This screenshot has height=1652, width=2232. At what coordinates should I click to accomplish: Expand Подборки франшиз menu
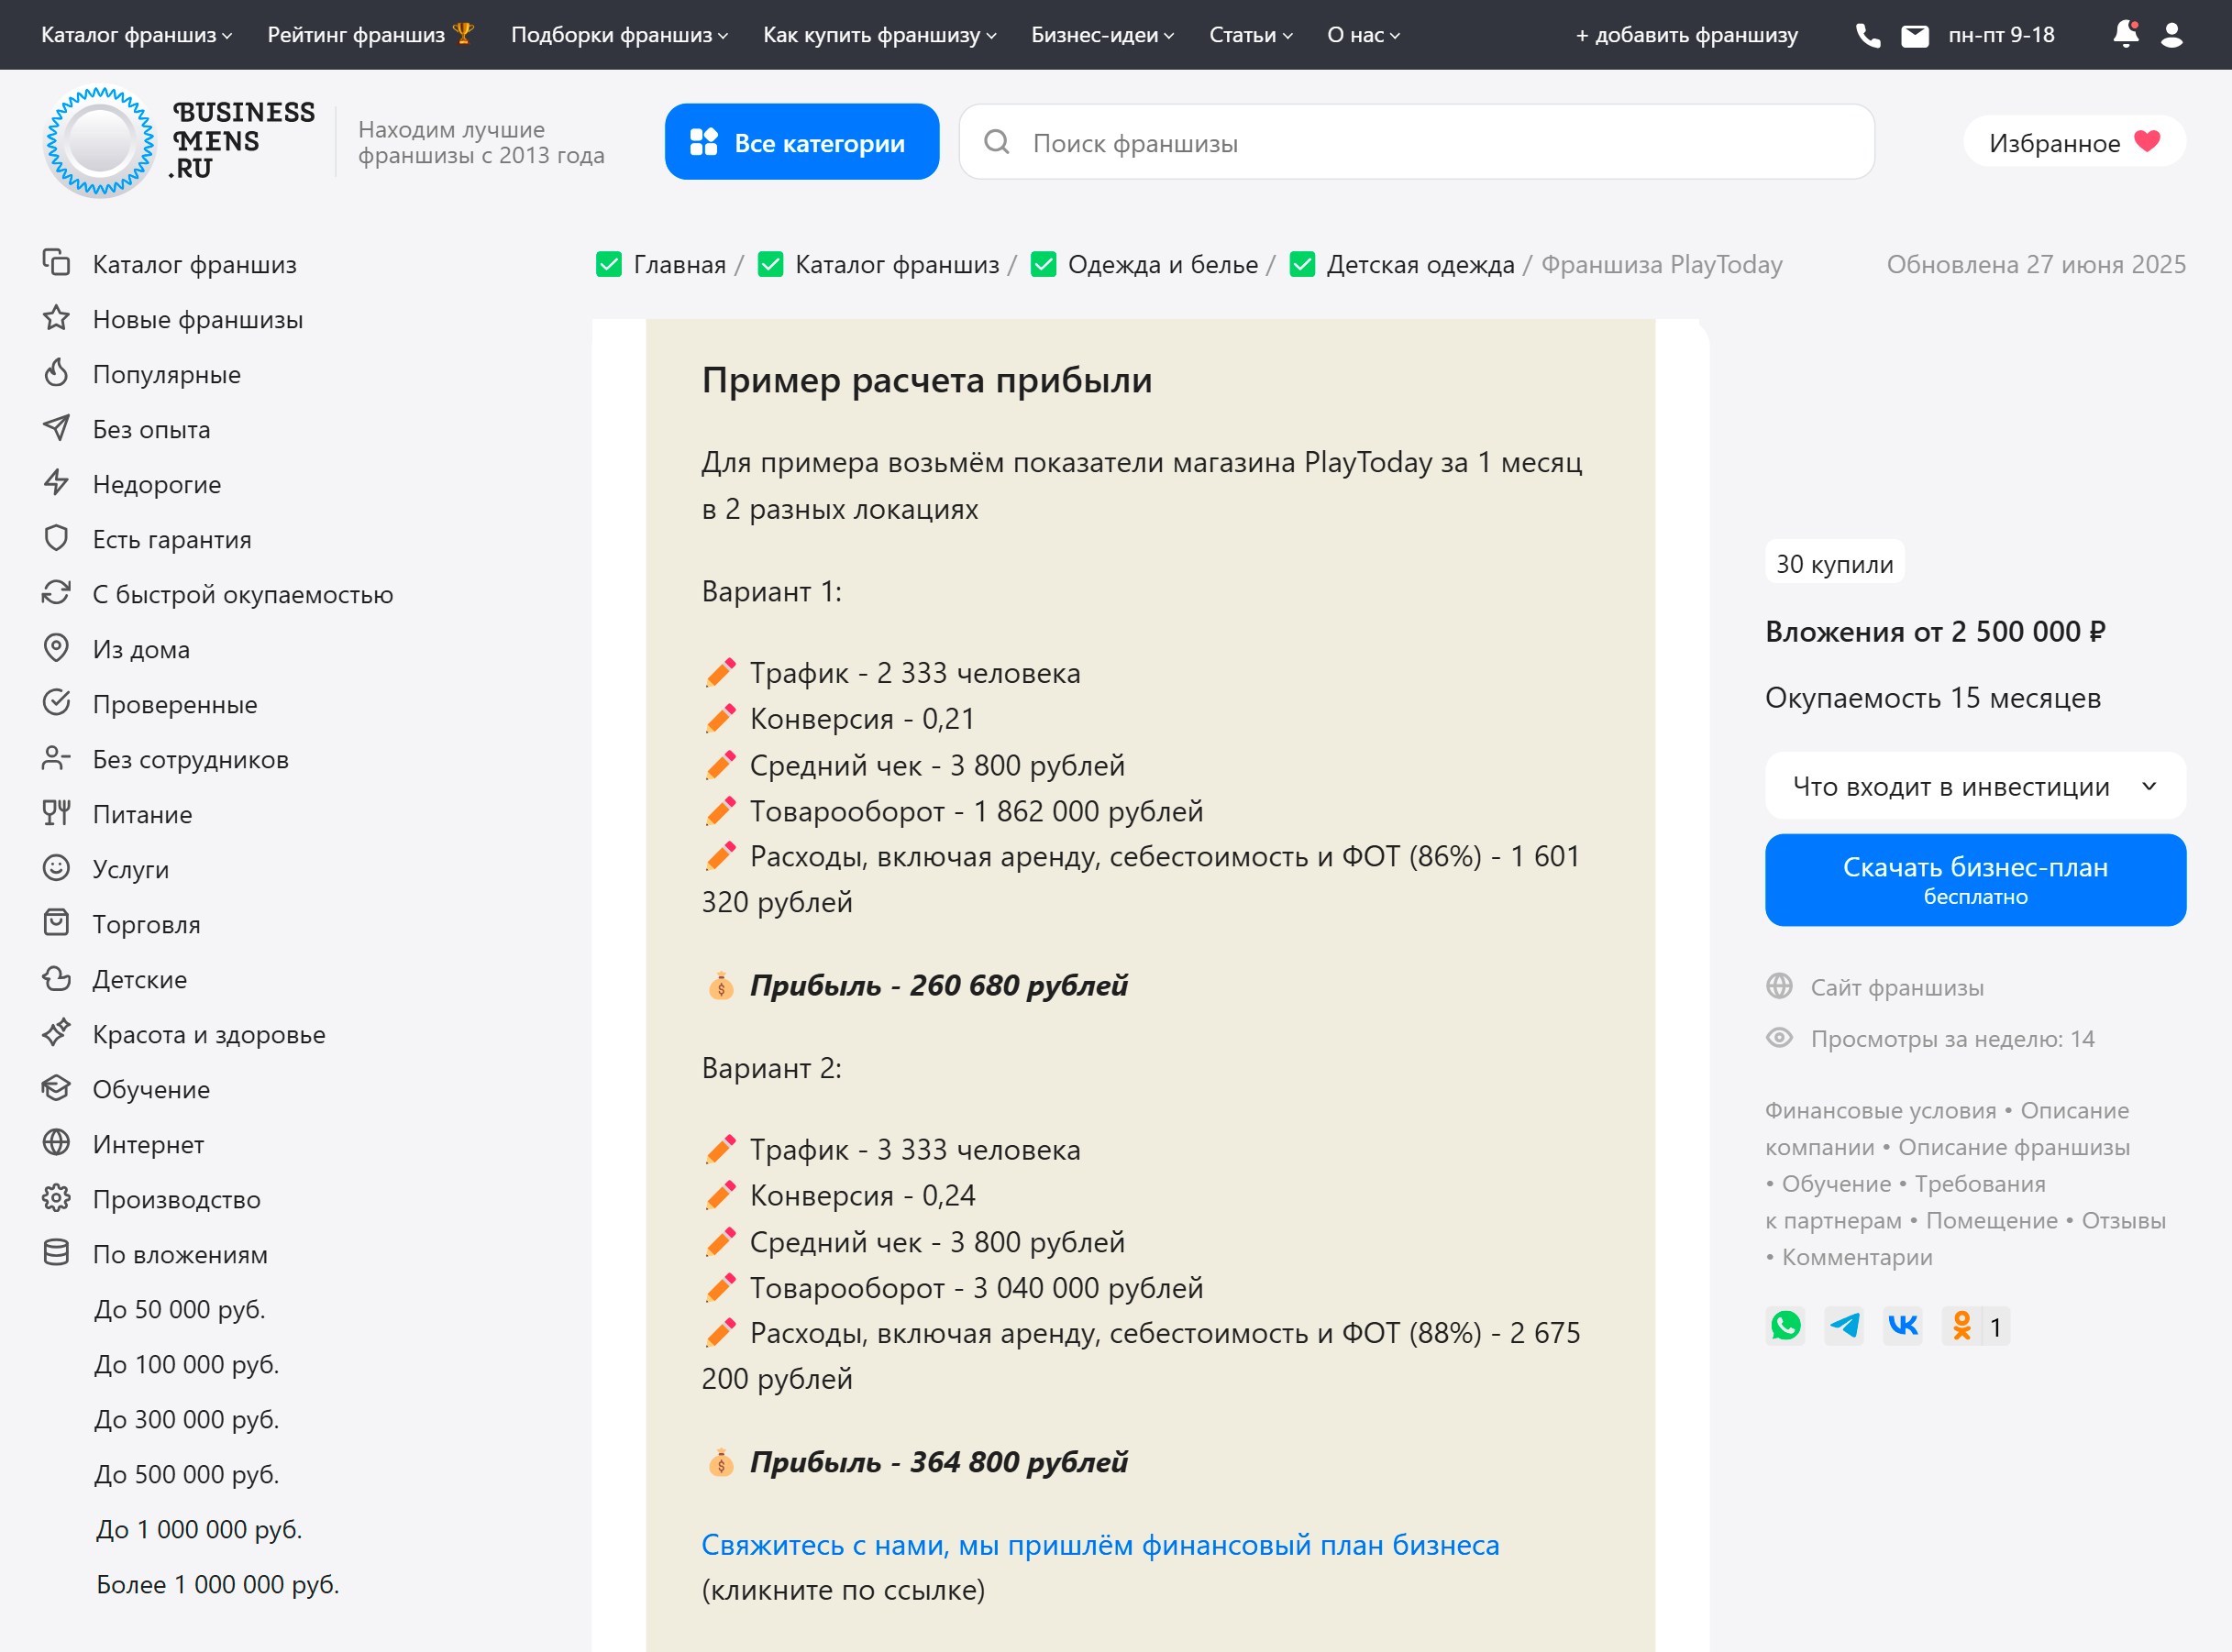[x=620, y=35]
